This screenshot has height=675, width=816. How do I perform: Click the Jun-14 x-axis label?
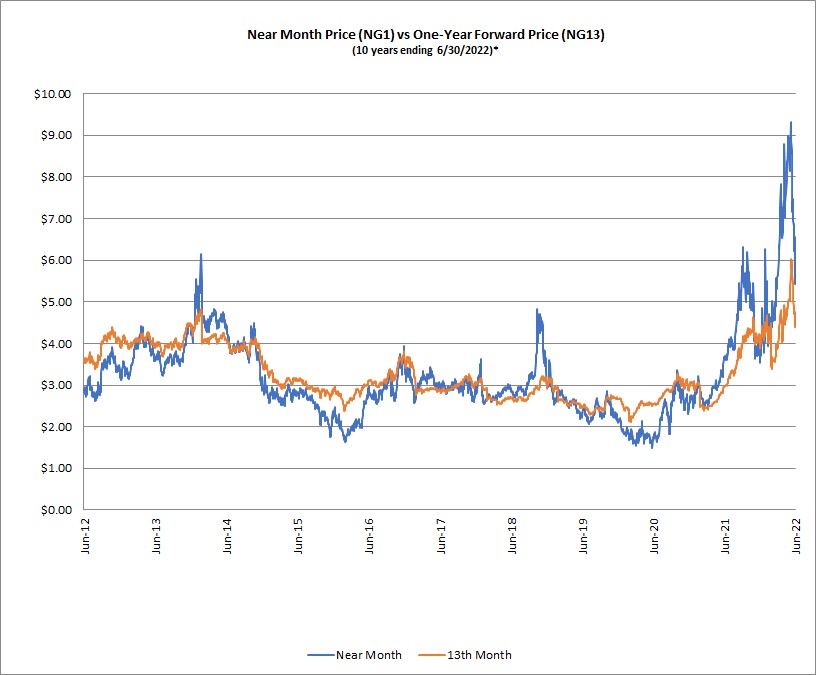[x=227, y=536]
